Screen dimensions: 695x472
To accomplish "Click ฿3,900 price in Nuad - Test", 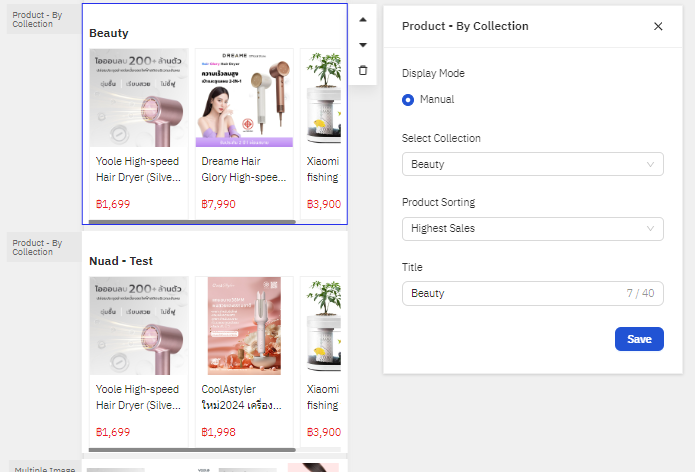I will pyautogui.click(x=324, y=432).
